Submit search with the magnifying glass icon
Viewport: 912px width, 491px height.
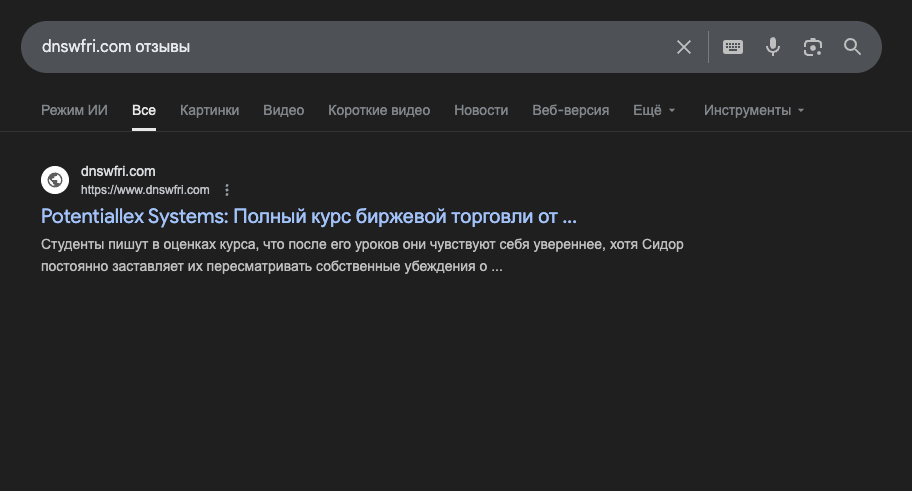click(852, 47)
